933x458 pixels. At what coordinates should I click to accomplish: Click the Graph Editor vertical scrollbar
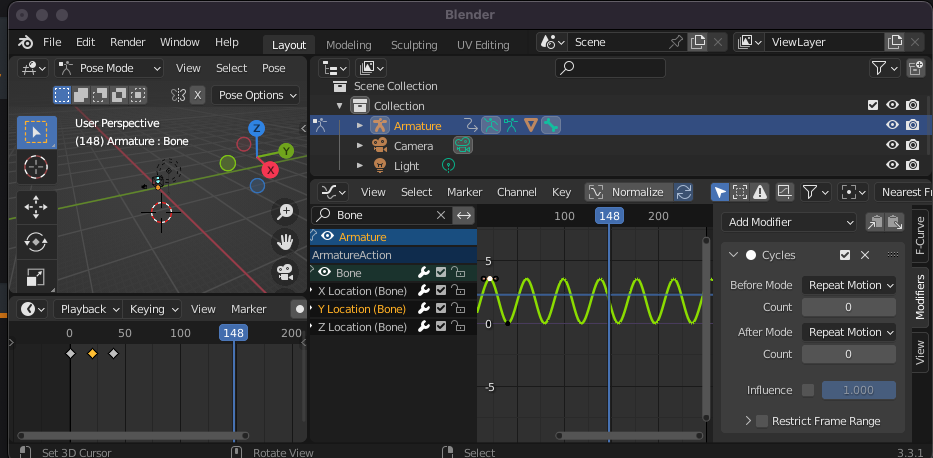[706, 329]
